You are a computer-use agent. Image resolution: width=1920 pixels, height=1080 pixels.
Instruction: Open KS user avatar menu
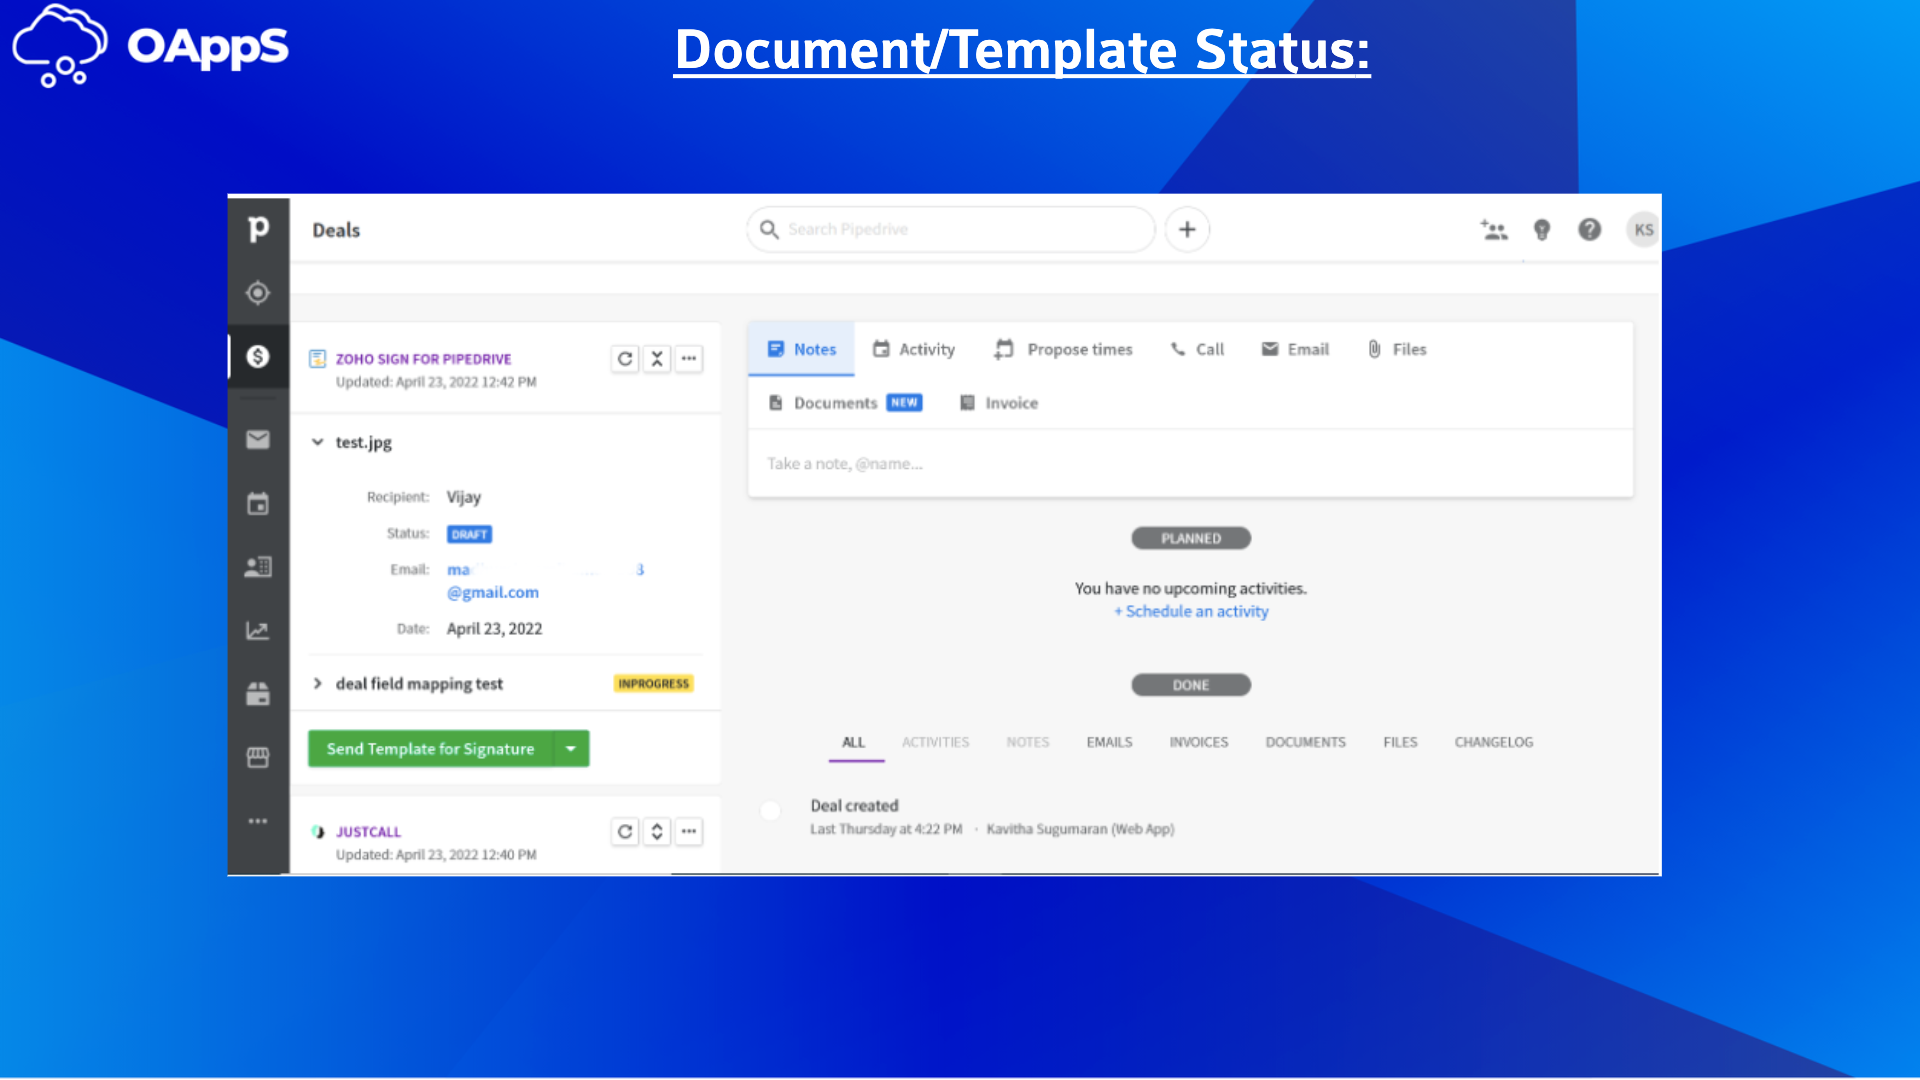pyautogui.click(x=1644, y=230)
